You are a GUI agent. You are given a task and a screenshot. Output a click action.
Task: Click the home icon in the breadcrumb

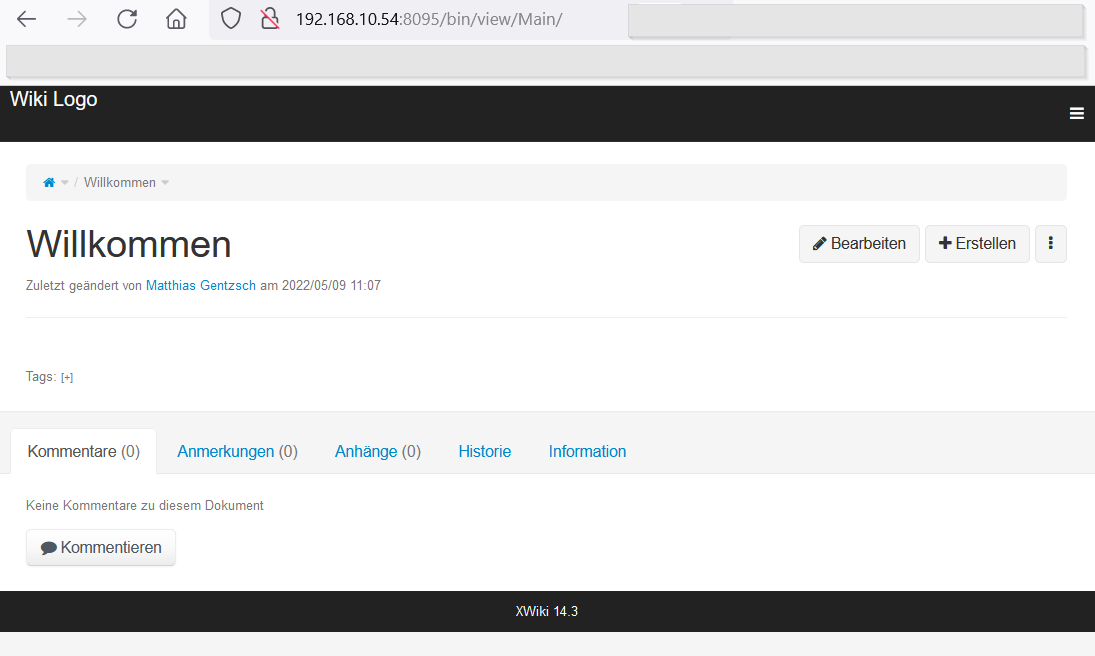(48, 183)
